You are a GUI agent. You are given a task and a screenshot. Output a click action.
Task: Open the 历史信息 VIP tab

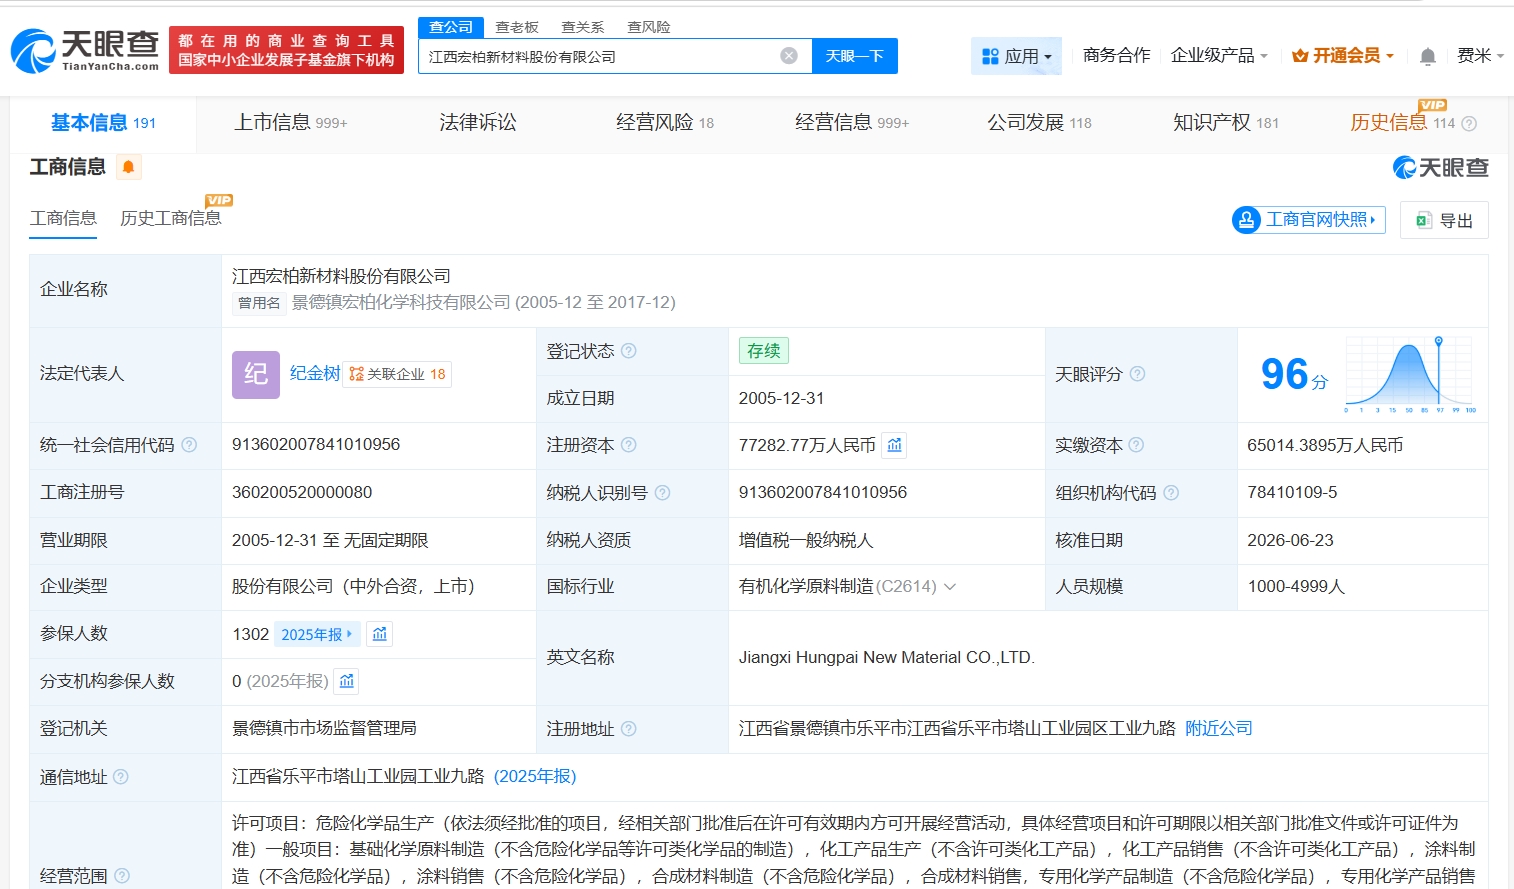pos(1402,123)
